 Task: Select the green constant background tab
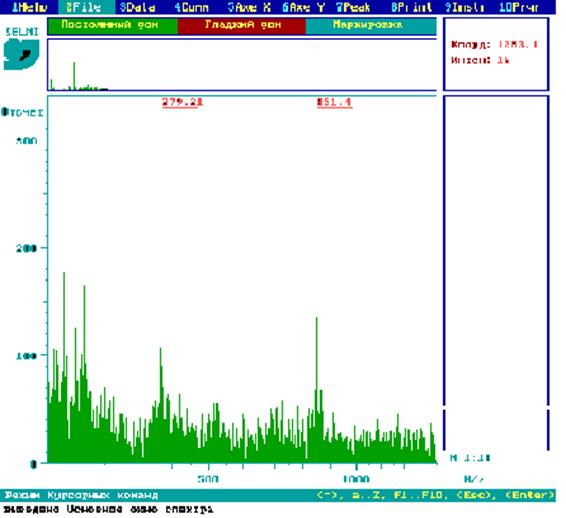tap(112, 25)
